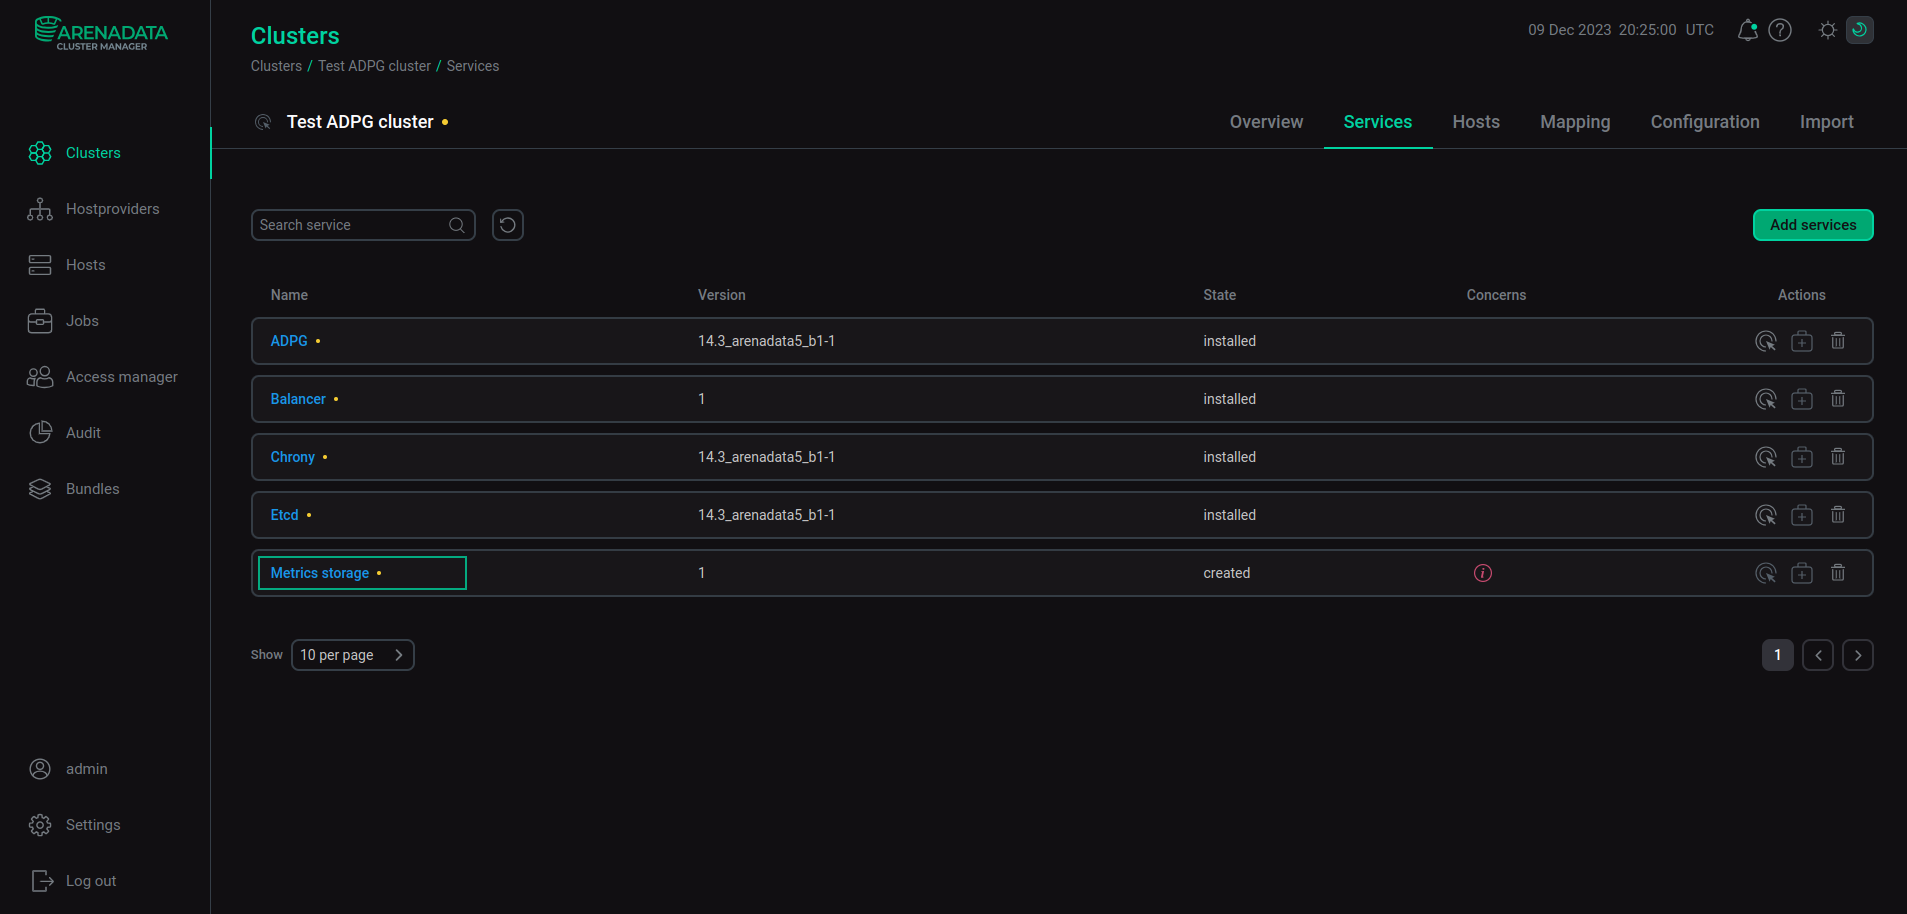The height and width of the screenshot is (914, 1907).
Task: Go to page 1 in pagination
Action: [1777, 655]
